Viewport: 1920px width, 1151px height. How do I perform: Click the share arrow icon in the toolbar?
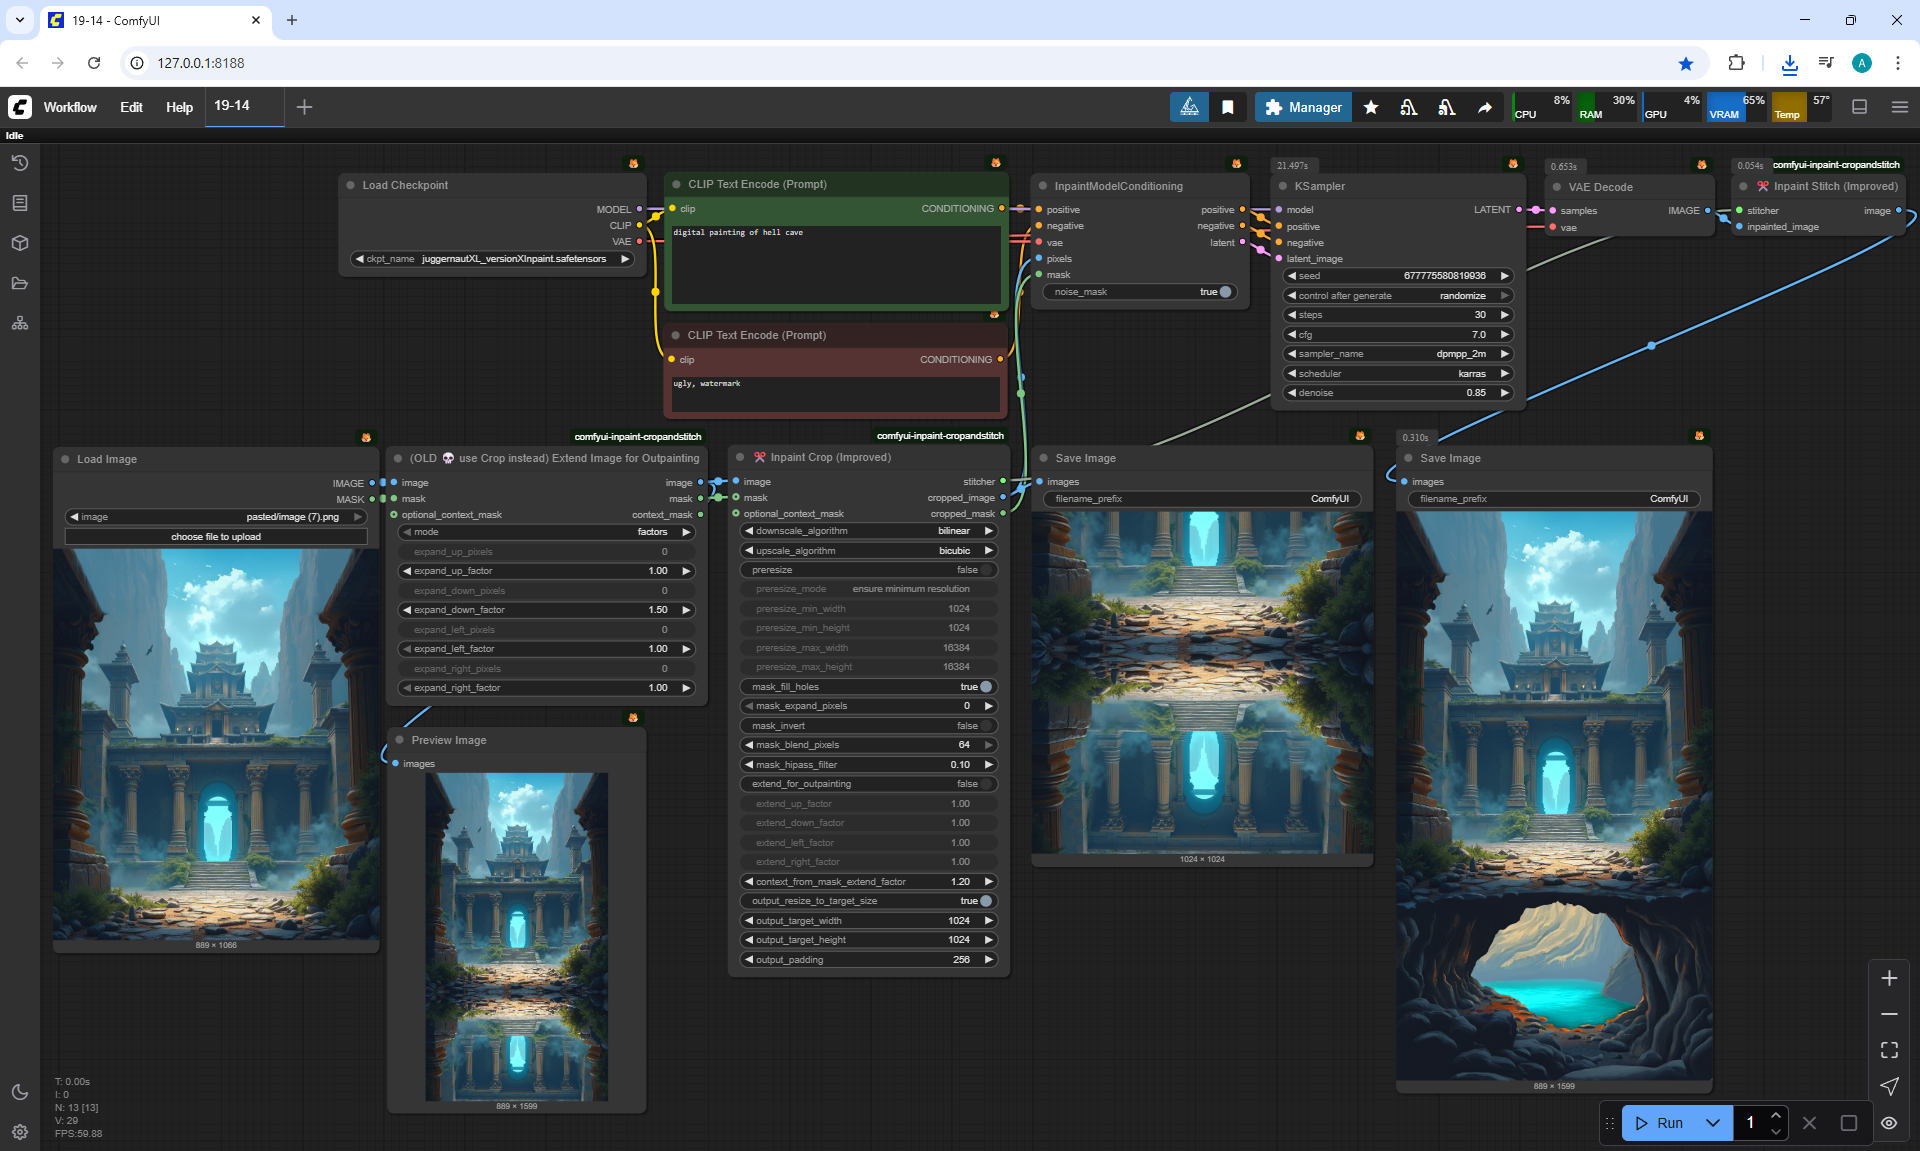click(x=1485, y=107)
